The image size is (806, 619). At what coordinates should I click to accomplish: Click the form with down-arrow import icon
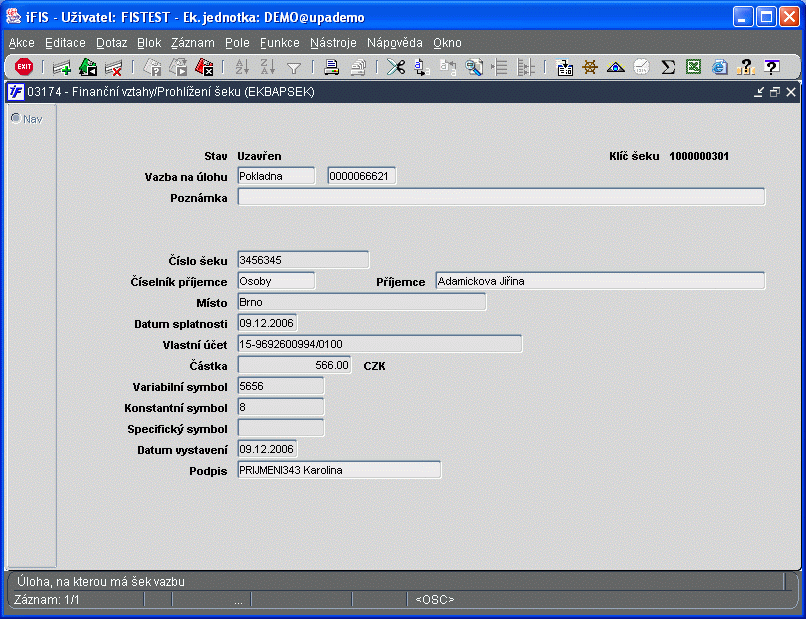(565, 67)
